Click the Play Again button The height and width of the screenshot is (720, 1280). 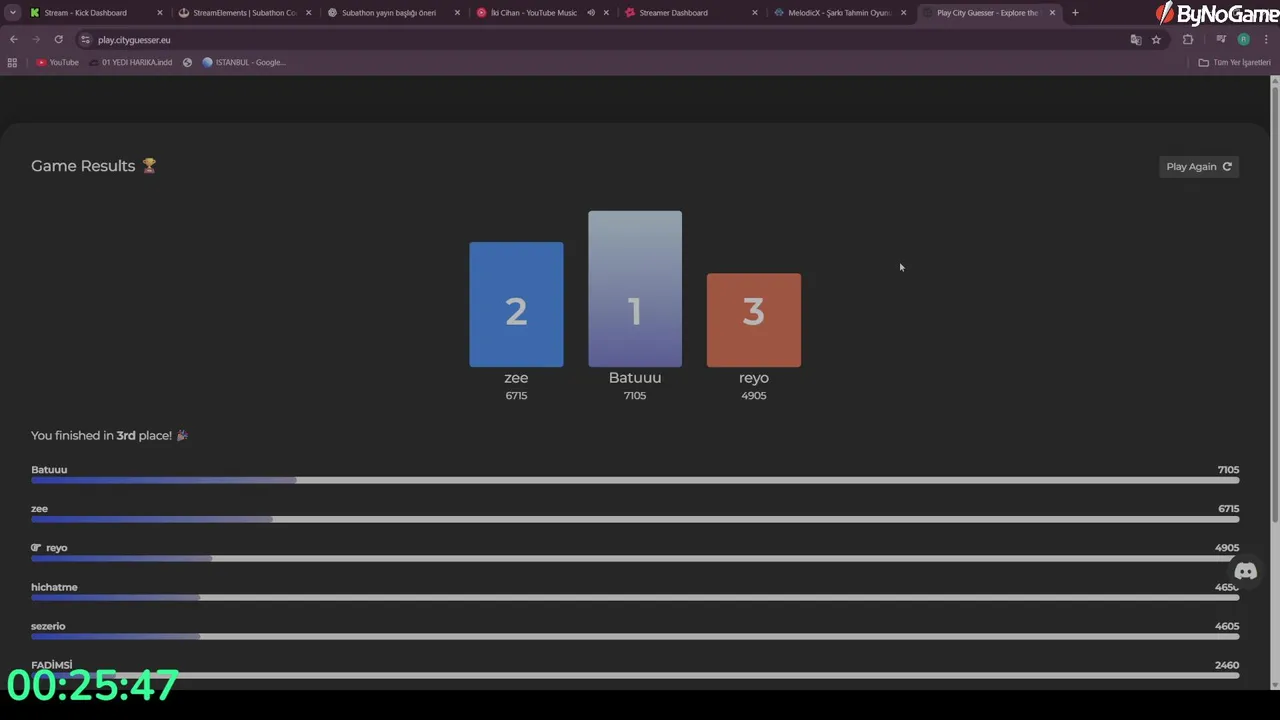(1199, 167)
